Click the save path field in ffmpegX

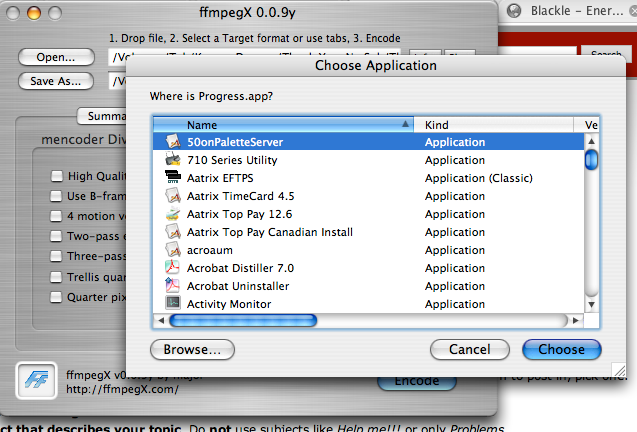pyautogui.click(x=117, y=81)
